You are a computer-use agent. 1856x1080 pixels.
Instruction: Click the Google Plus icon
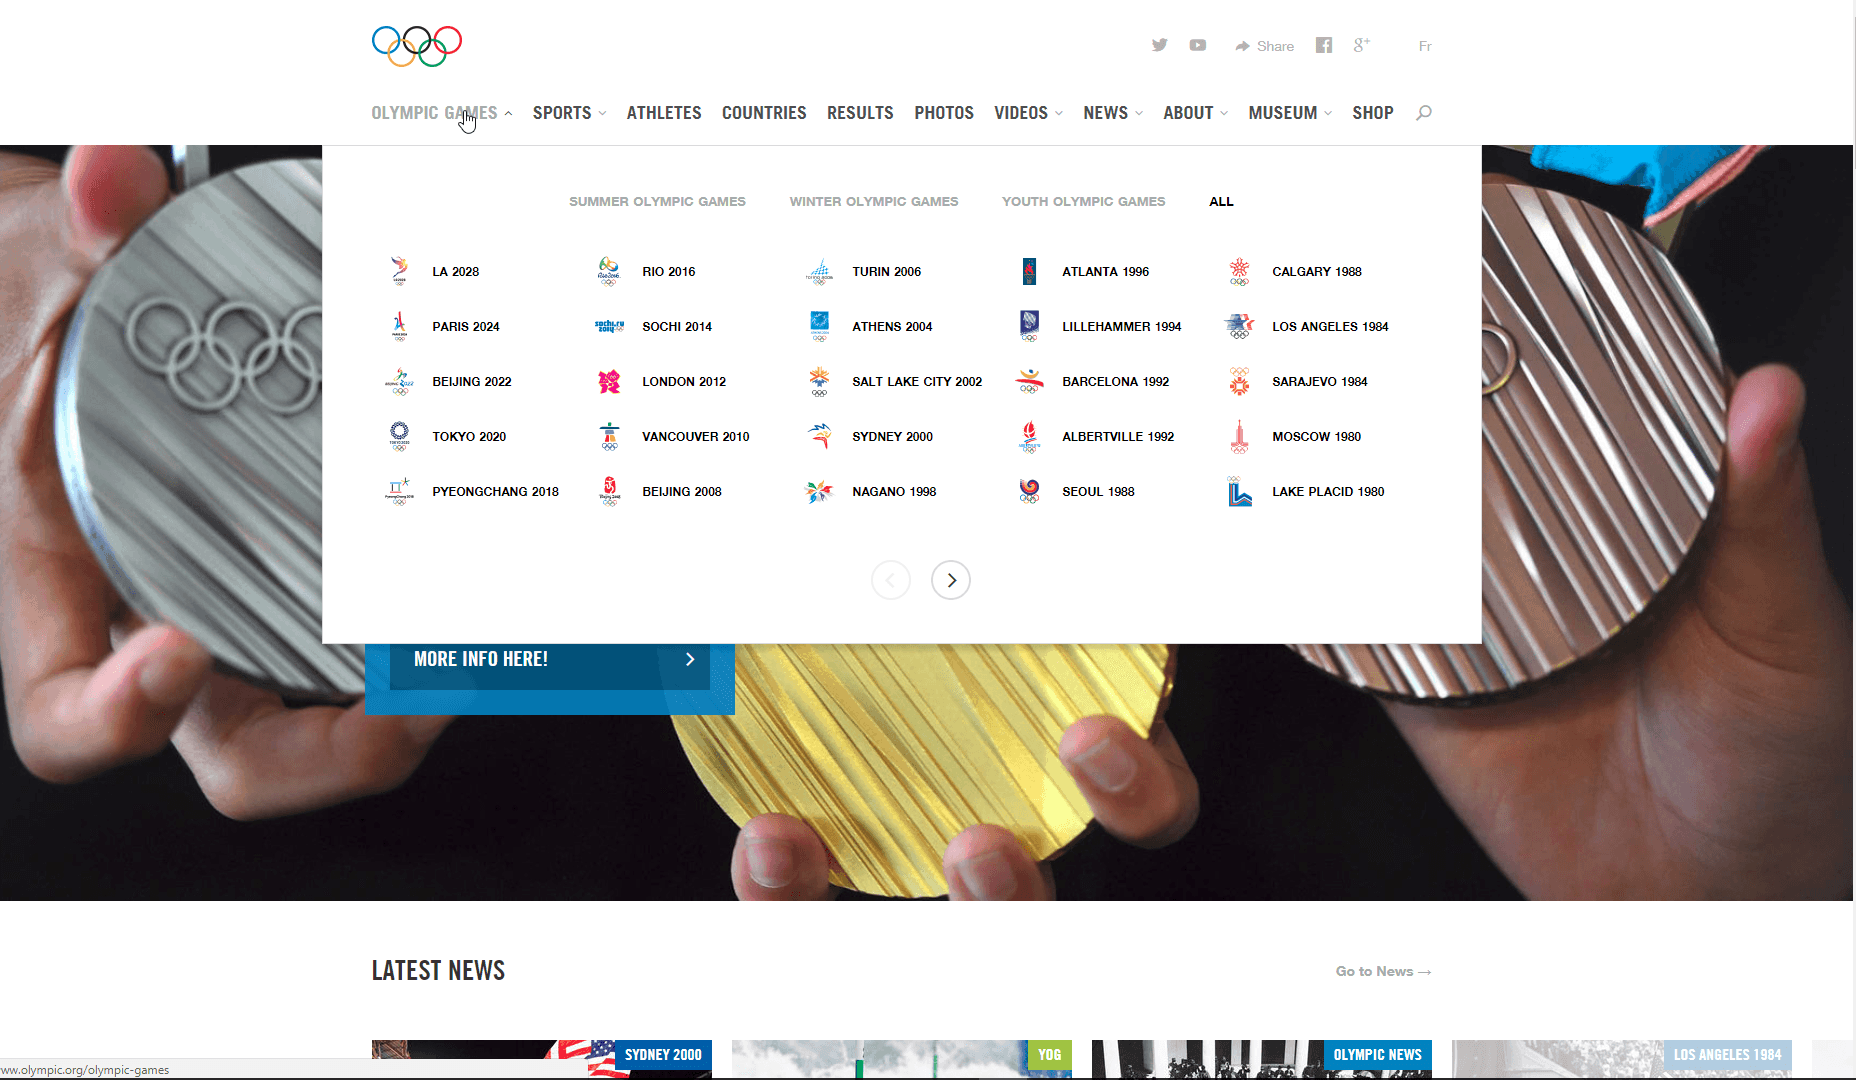coord(1362,45)
